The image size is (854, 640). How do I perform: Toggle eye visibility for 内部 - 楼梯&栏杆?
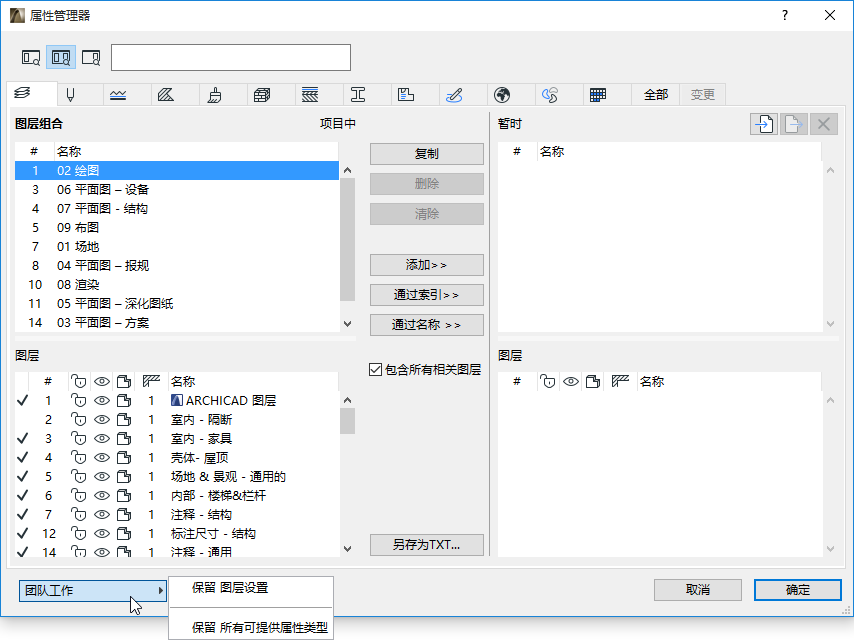point(102,496)
